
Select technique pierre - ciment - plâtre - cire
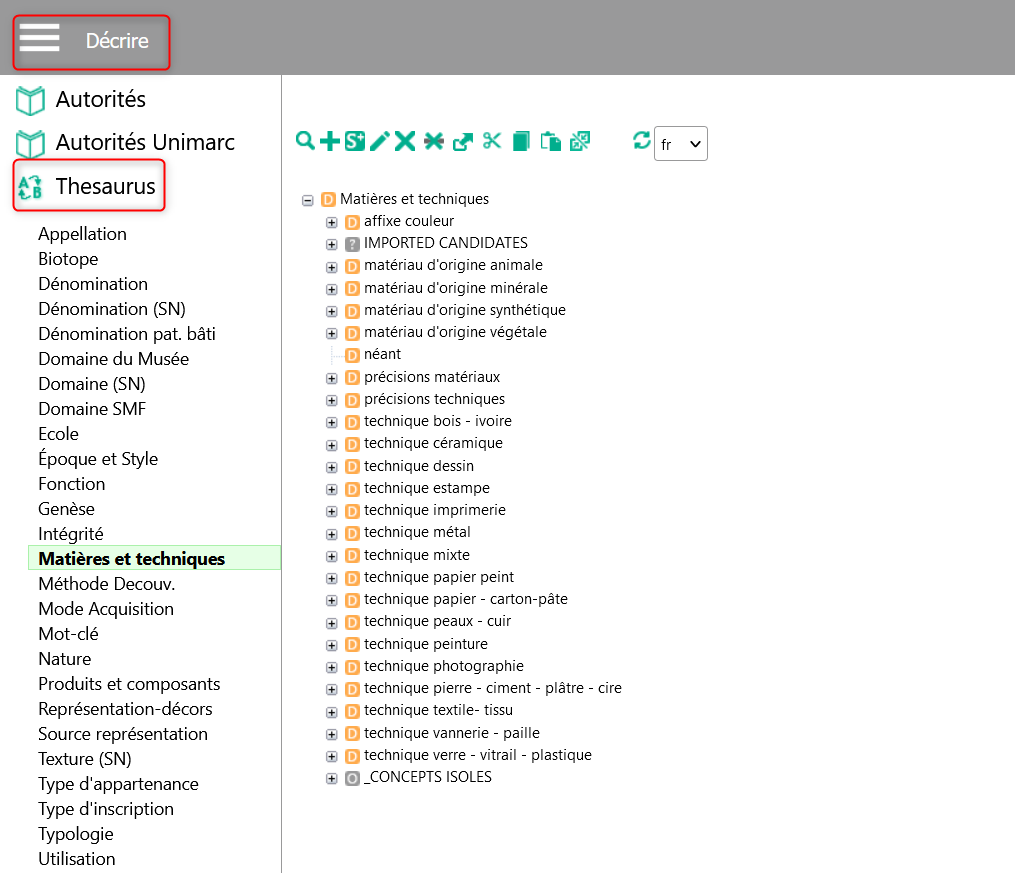(493, 688)
